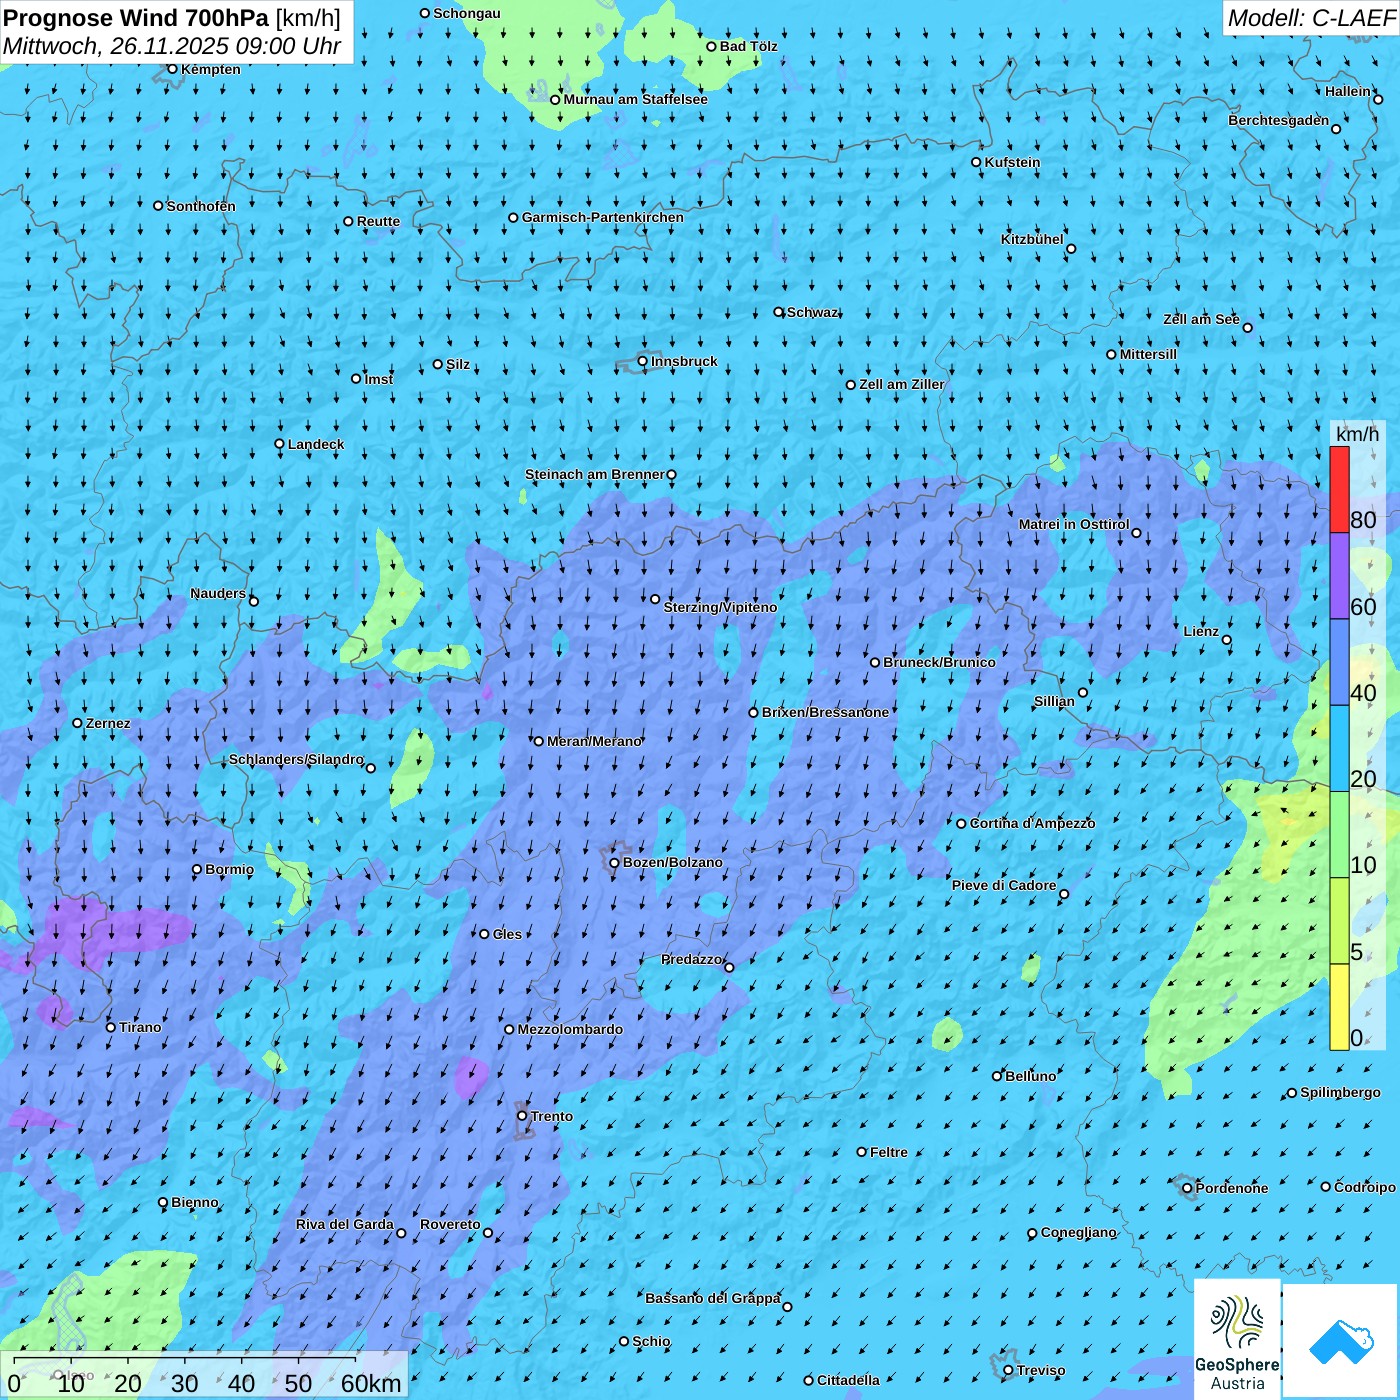Click the Pordenone city marker
This screenshot has height=1400, width=1400.
coord(1187,1188)
